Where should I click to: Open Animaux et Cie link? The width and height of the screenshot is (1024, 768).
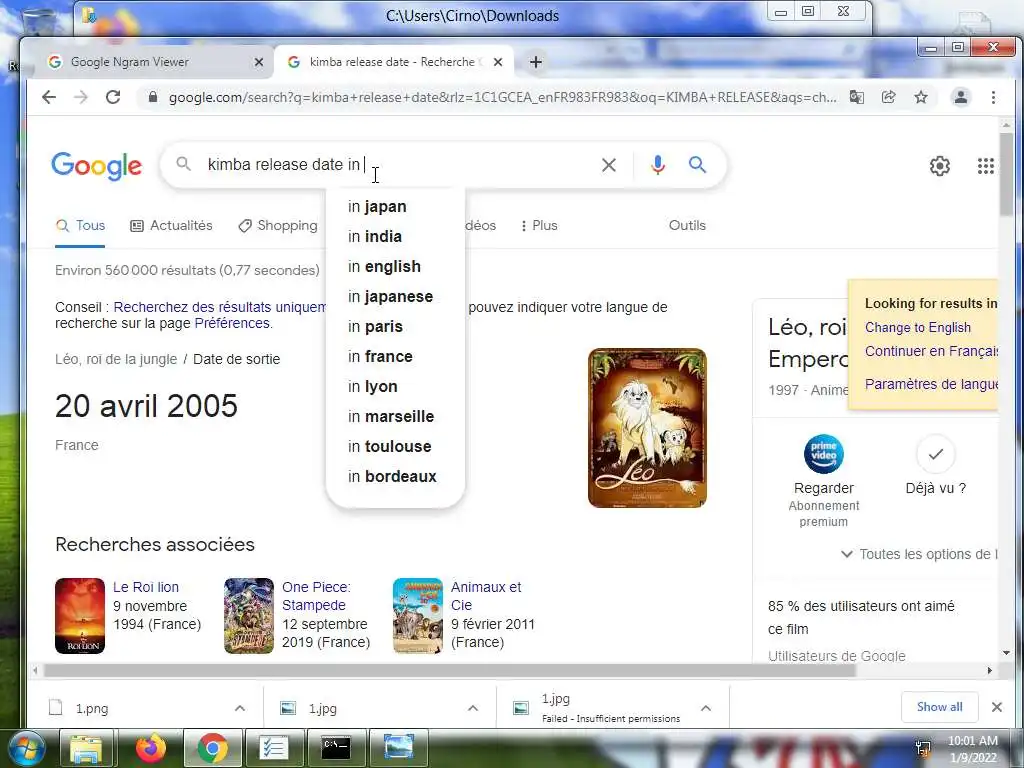[x=486, y=596]
